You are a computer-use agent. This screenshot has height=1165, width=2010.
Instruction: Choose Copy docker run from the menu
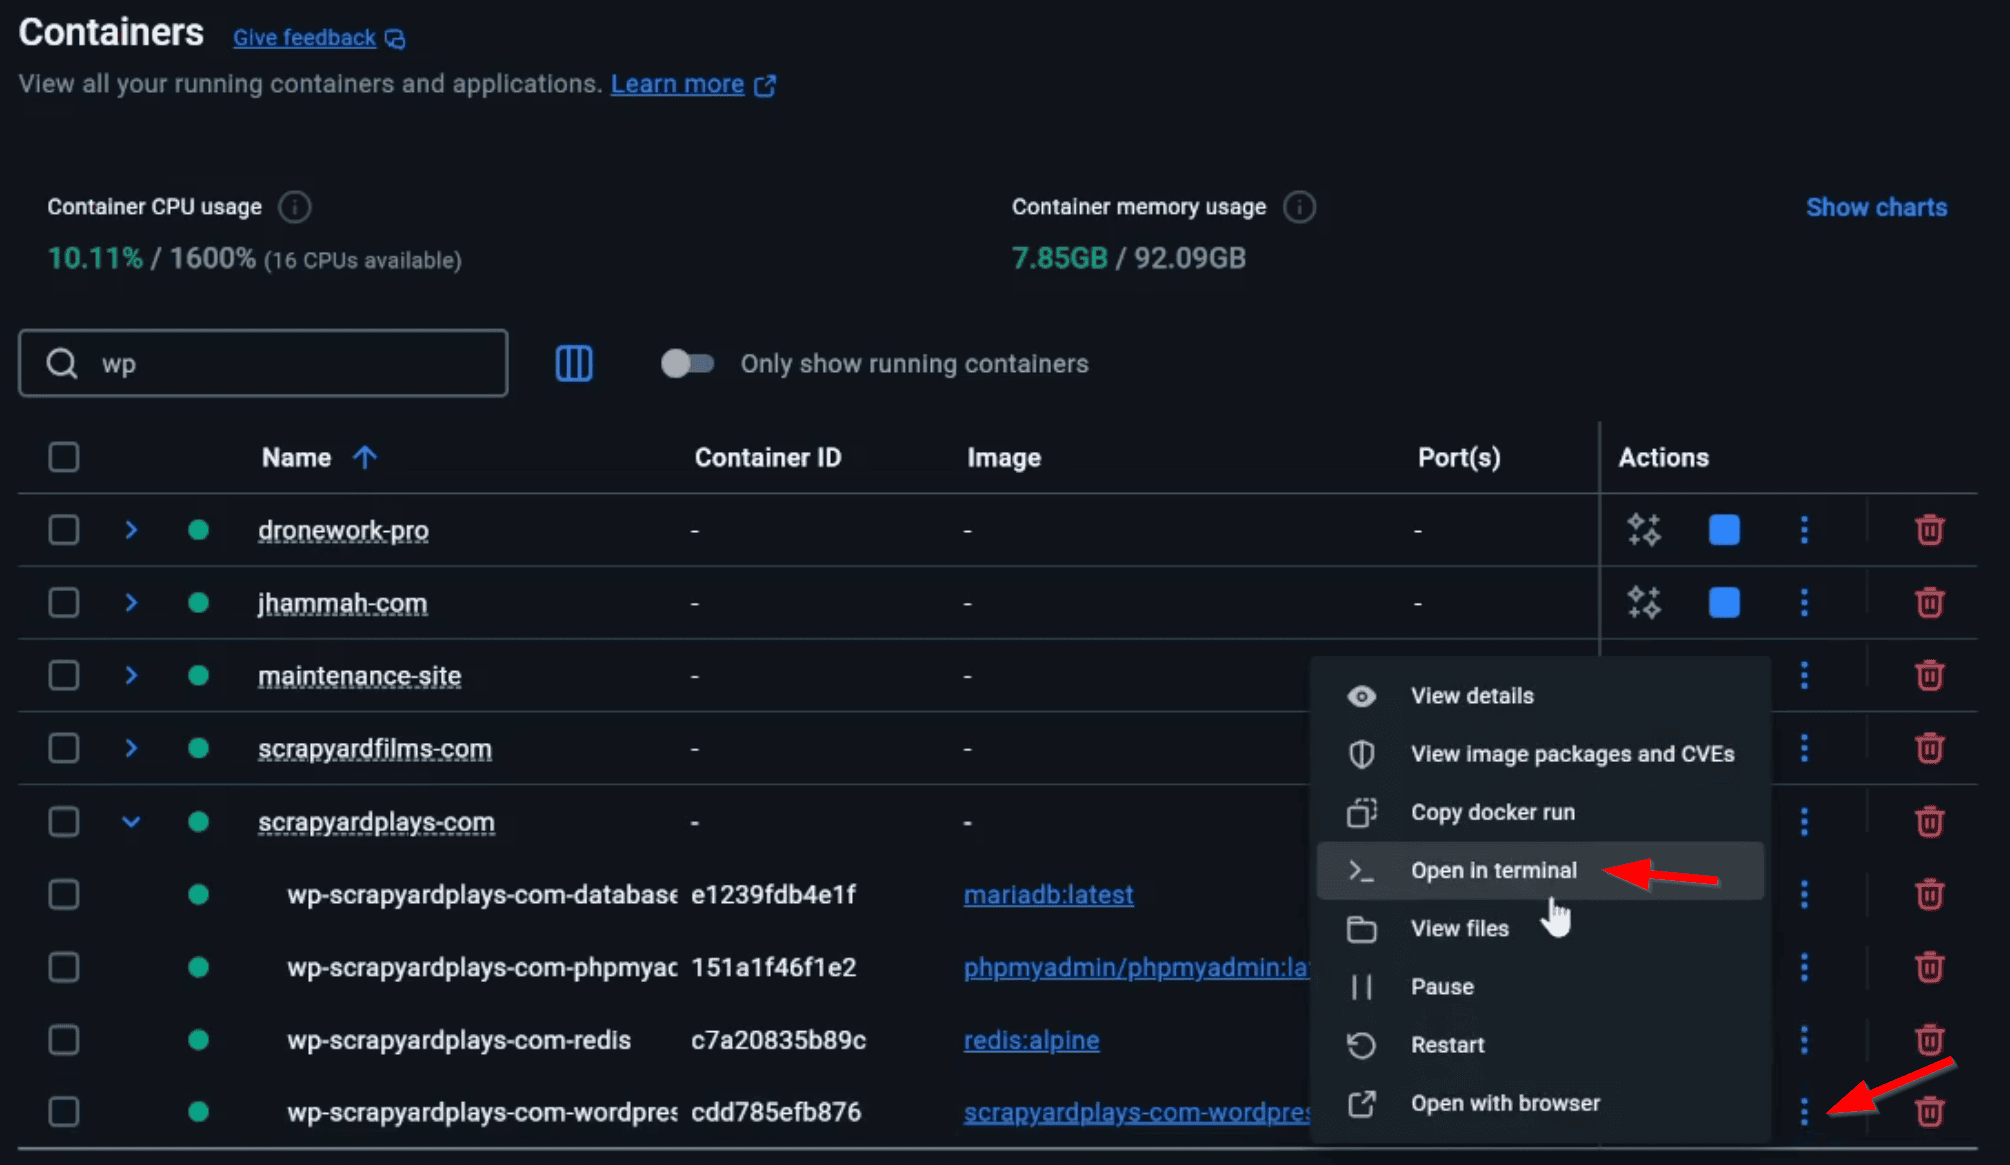click(x=1493, y=812)
